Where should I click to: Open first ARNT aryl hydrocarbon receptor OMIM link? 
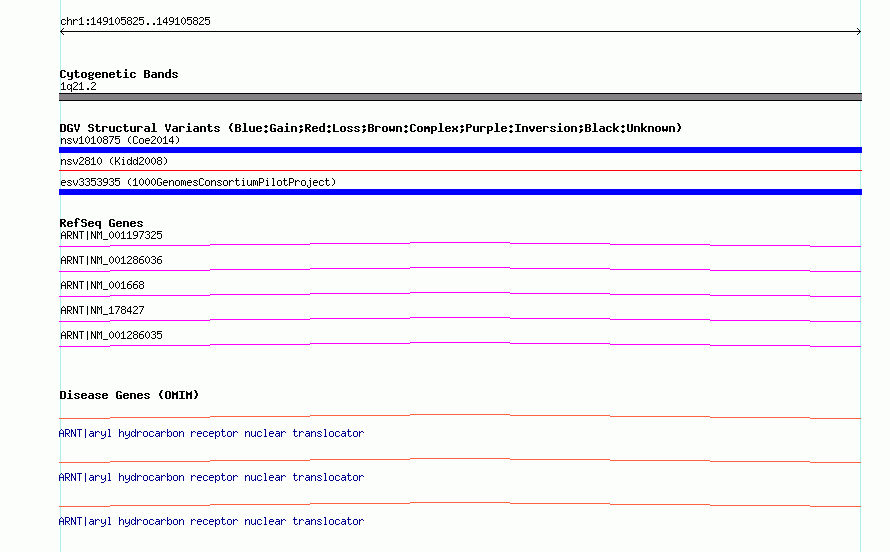tap(211, 433)
